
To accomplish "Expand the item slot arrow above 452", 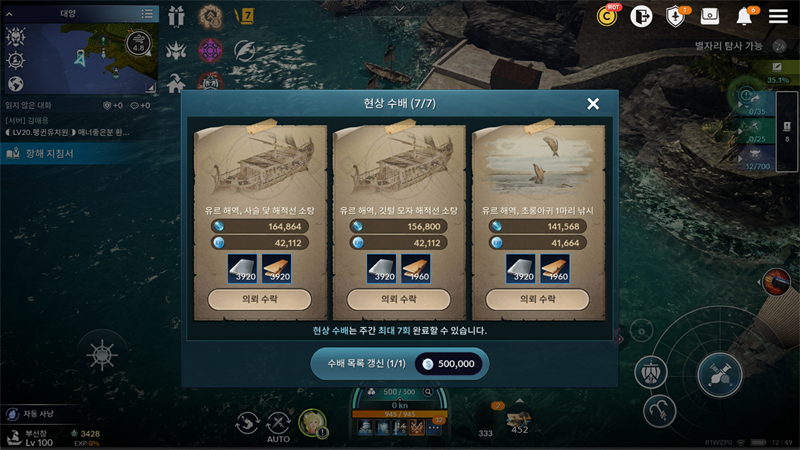I will (x=519, y=401).
